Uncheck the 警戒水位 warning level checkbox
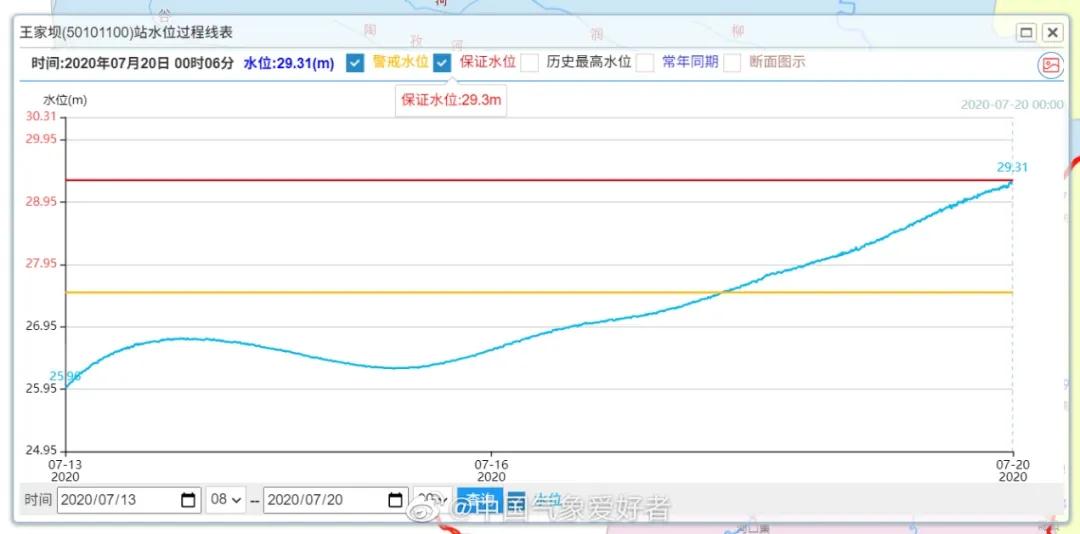1080x534 pixels. pyautogui.click(x=355, y=63)
